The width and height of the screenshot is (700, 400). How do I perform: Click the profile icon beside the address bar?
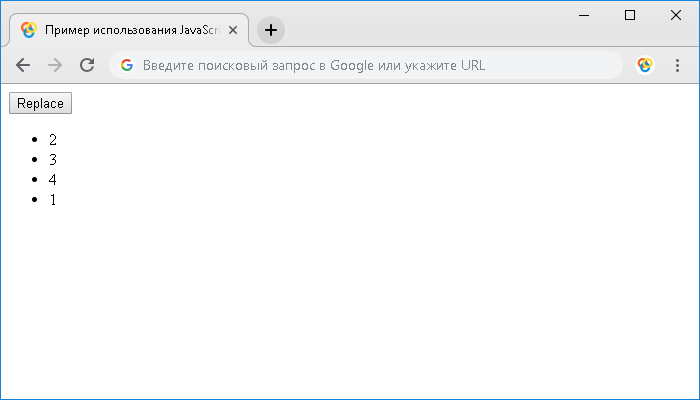645,65
